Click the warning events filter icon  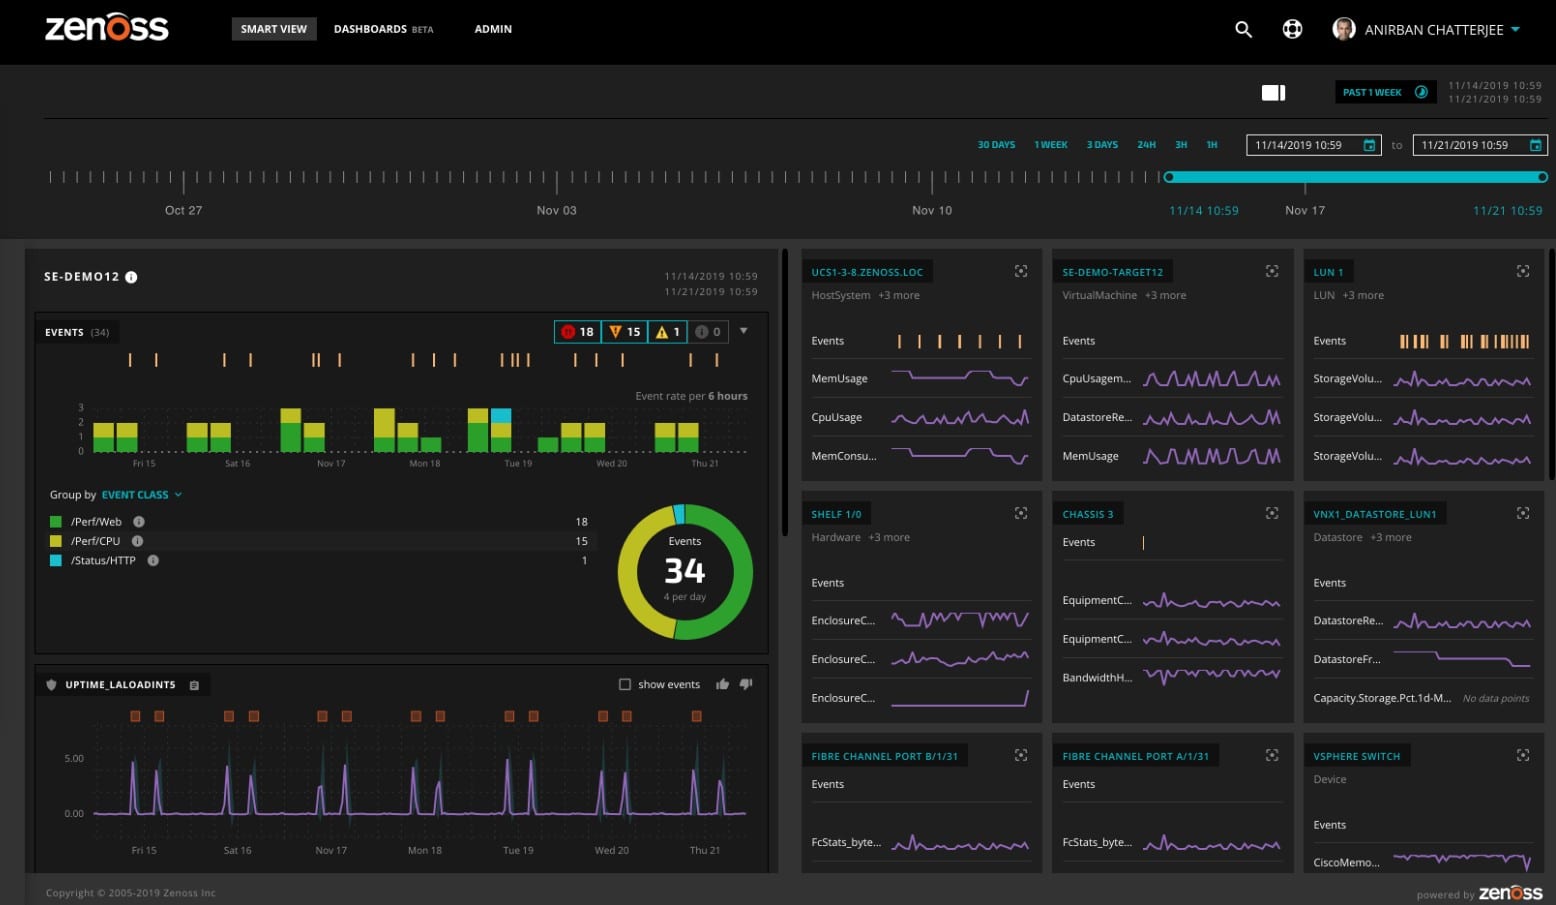[664, 331]
